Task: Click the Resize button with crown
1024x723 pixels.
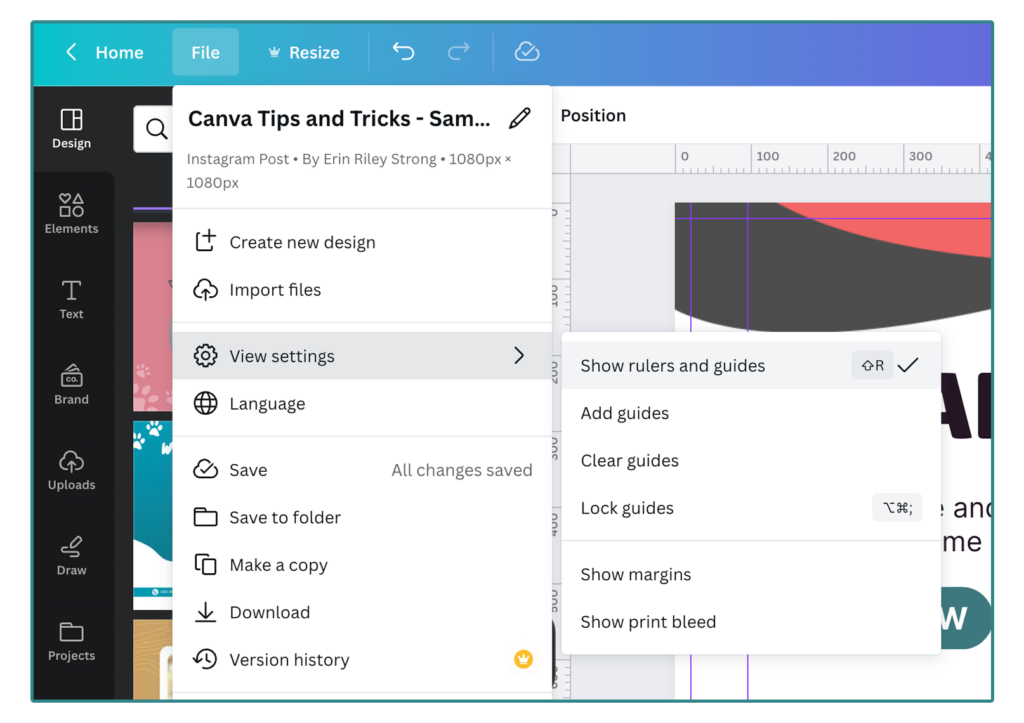Action: coord(304,52)
